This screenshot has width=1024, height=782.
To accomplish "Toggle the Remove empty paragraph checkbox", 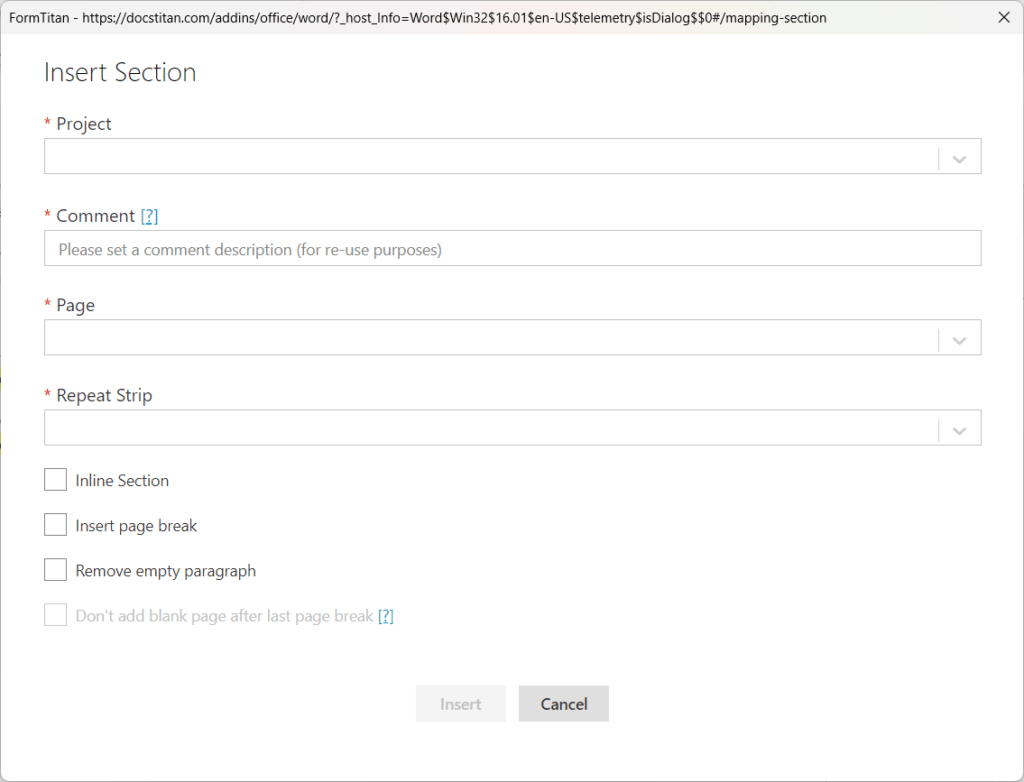I will click(x=55, y=570).
